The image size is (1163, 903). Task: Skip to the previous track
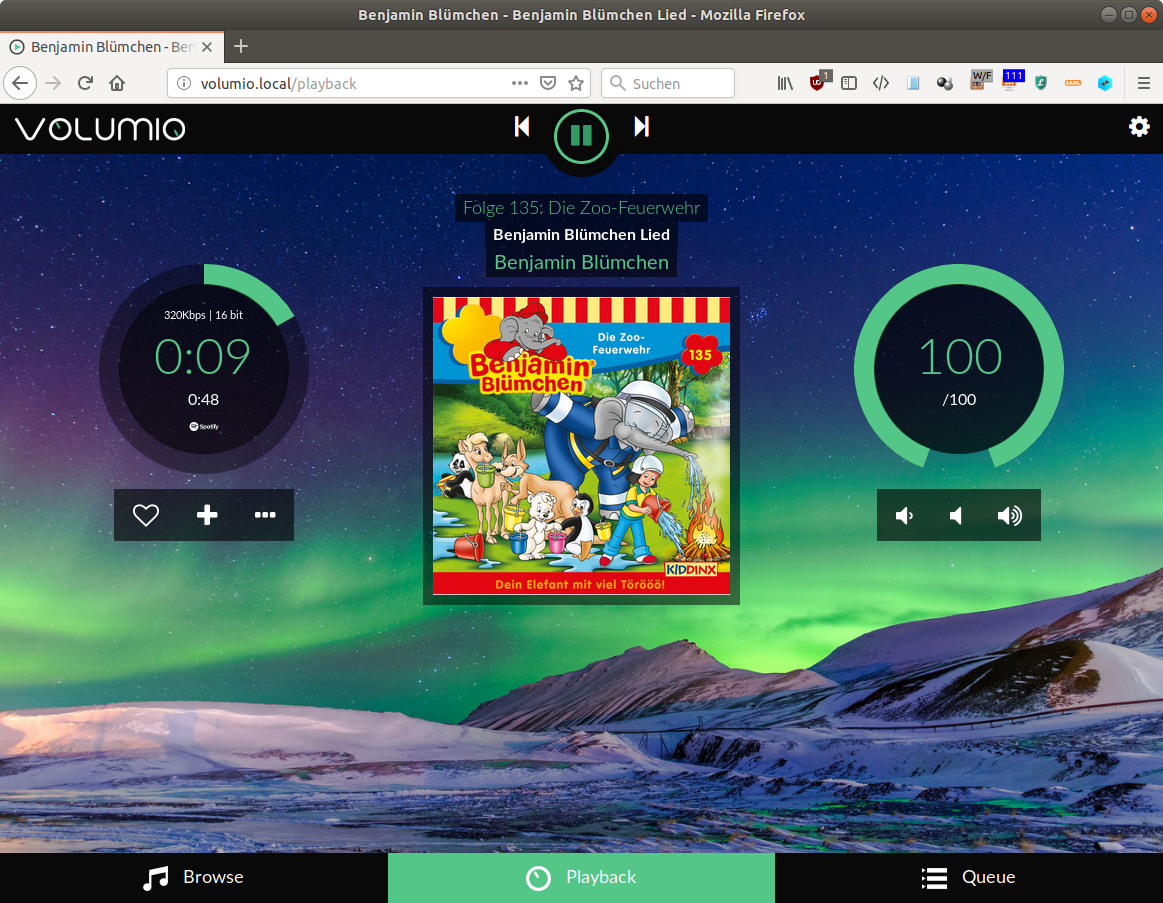coord(522,127)
